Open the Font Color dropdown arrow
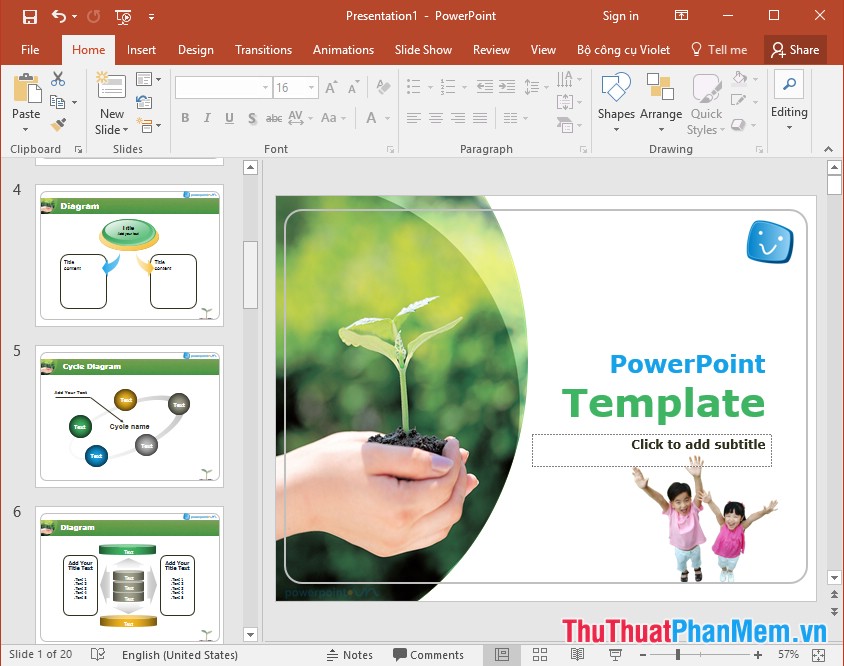 [388, 118]
